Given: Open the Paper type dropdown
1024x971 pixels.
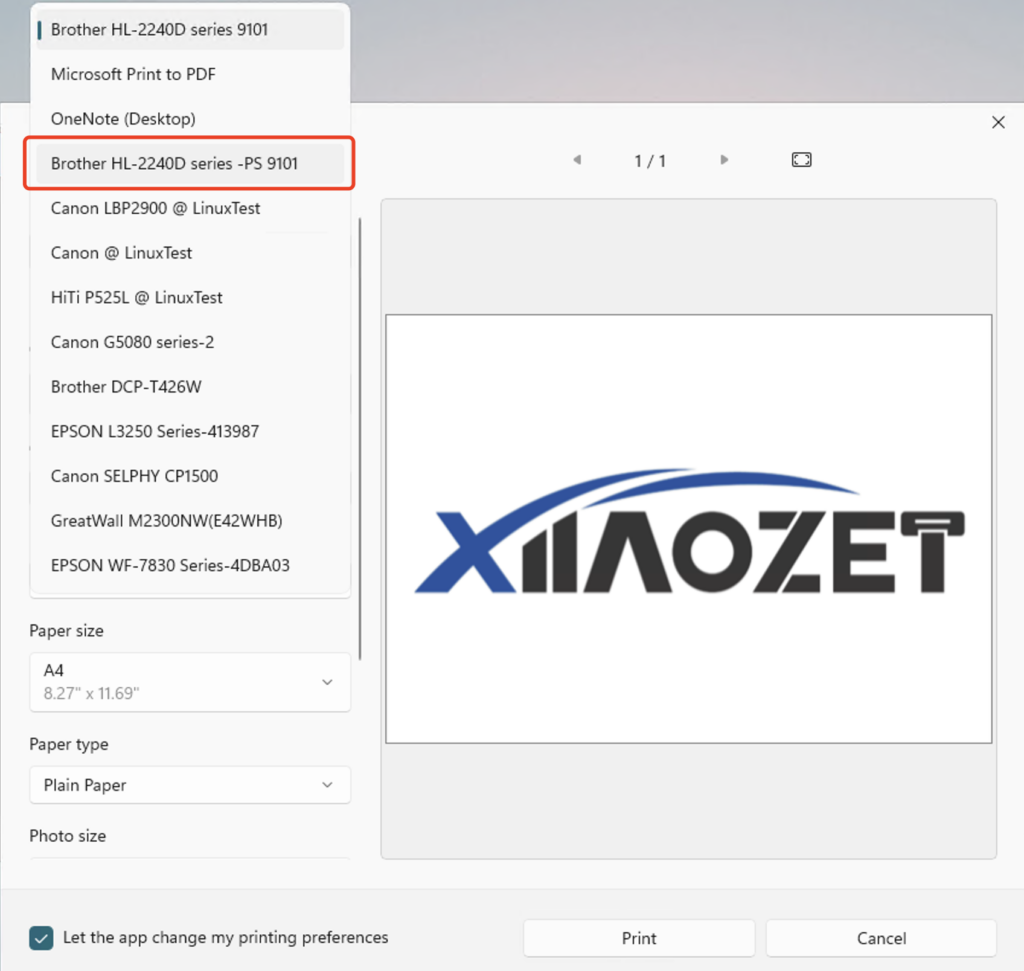Looking at the screenshot, I should point(190,785).
